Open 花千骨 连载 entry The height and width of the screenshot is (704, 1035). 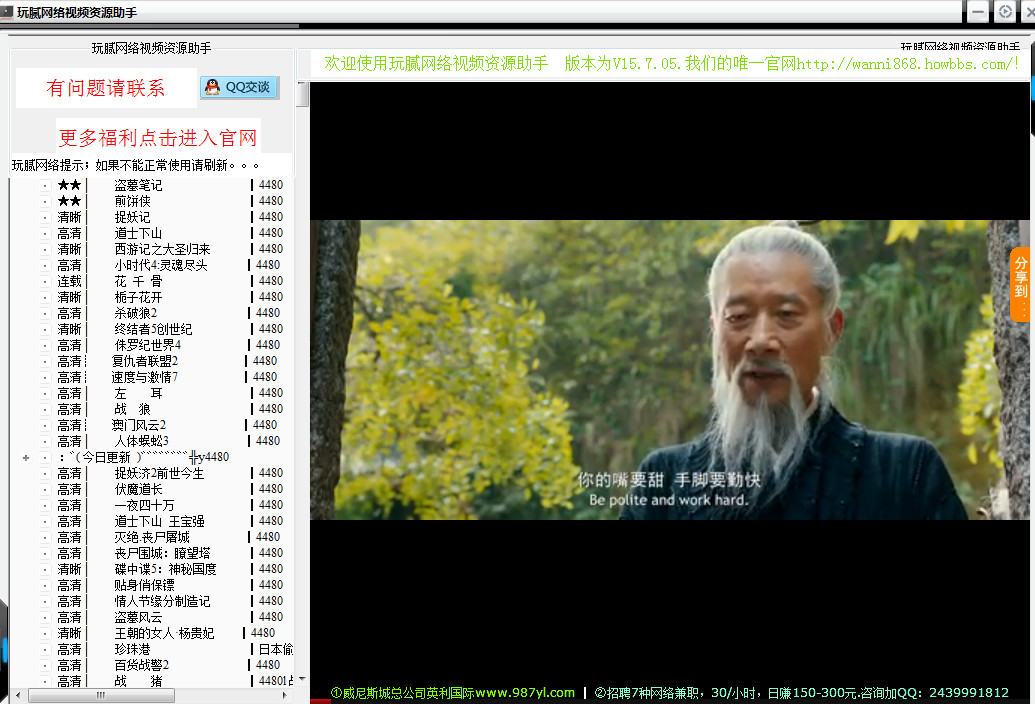pyautogui.click(x=138, y=281)
